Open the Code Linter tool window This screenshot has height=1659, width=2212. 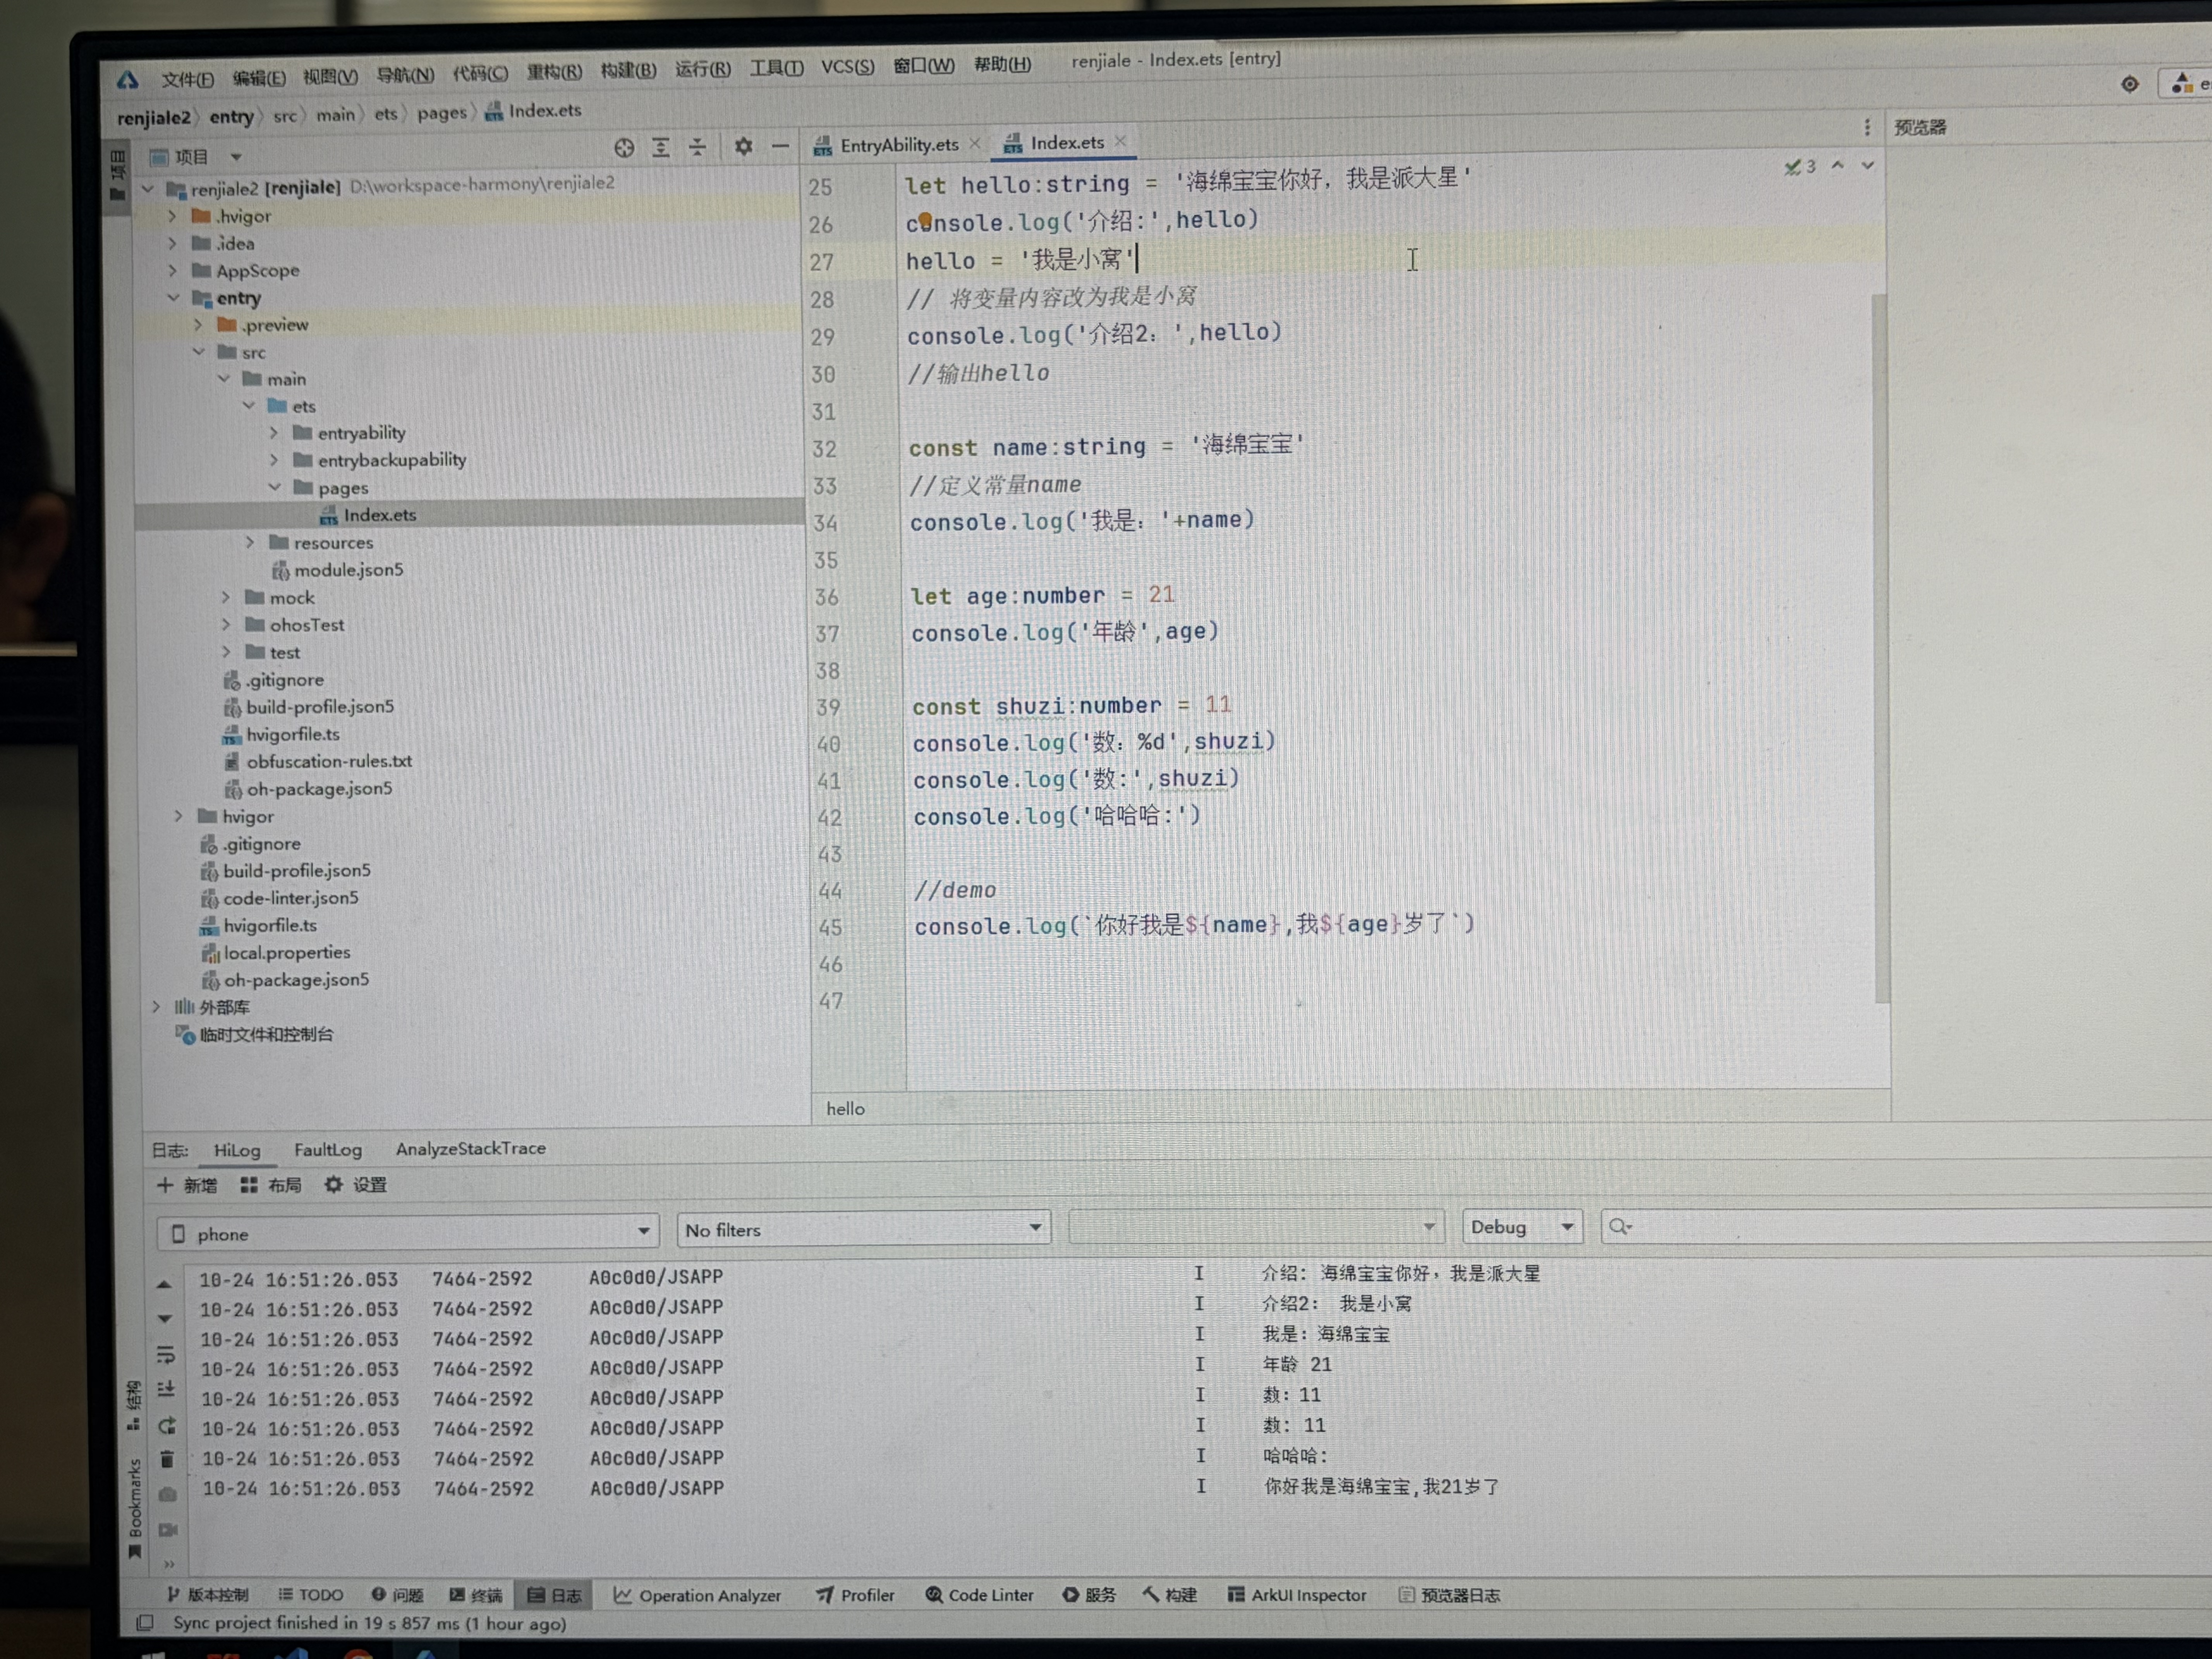coord(979,1595)
